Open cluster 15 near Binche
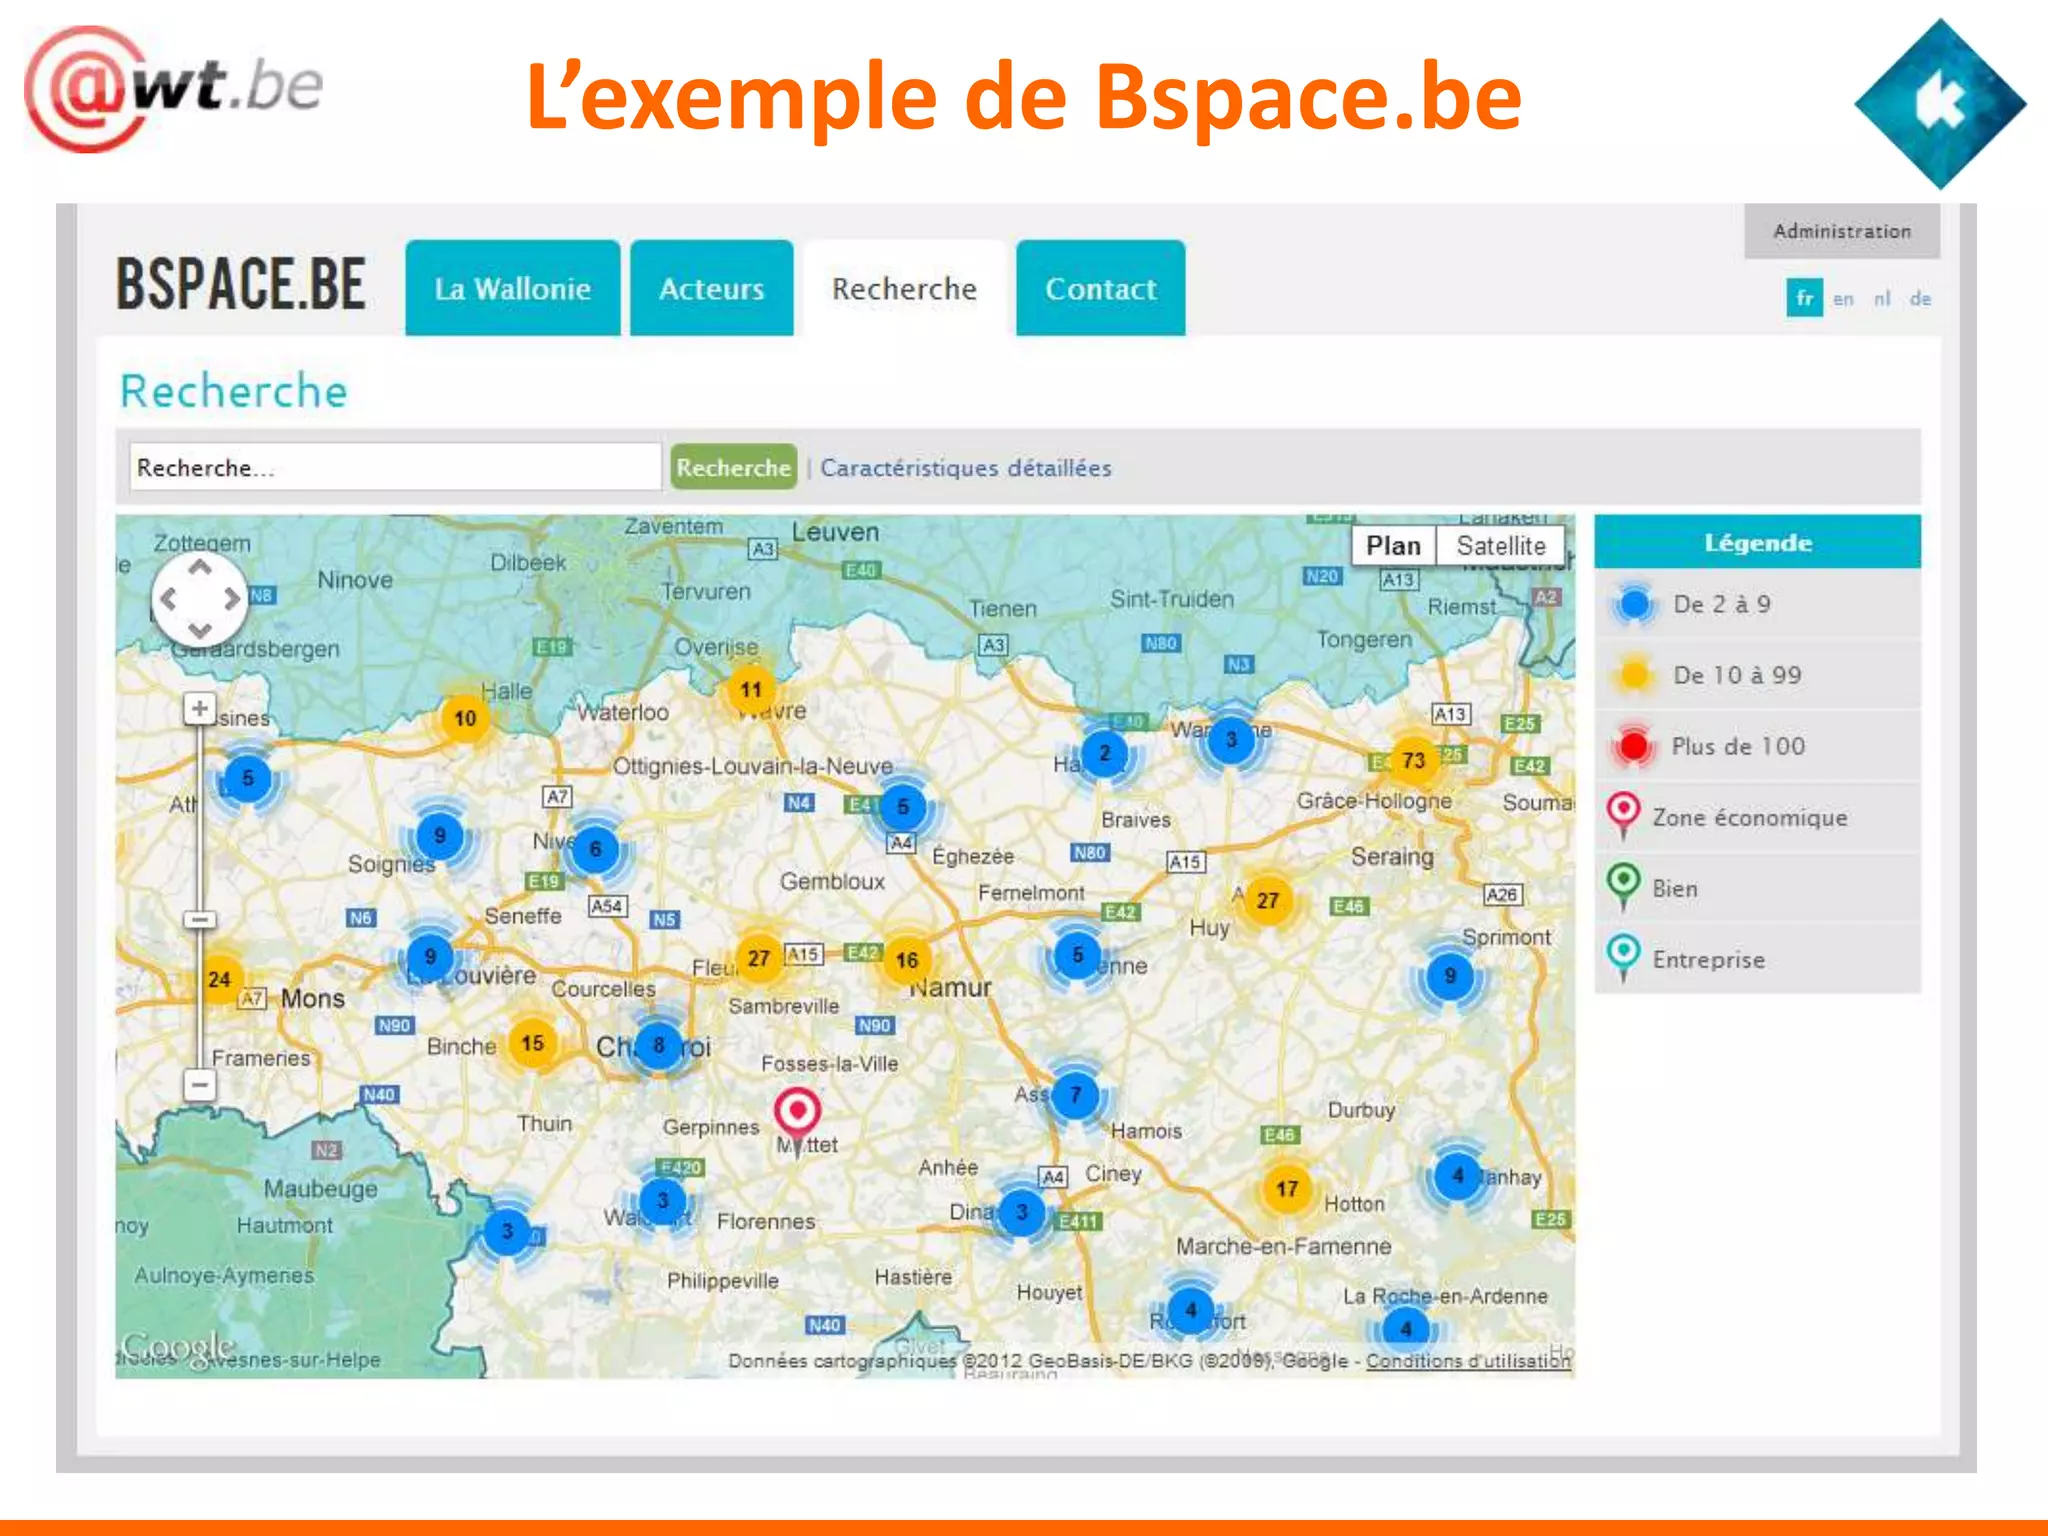 (532, 1043)
